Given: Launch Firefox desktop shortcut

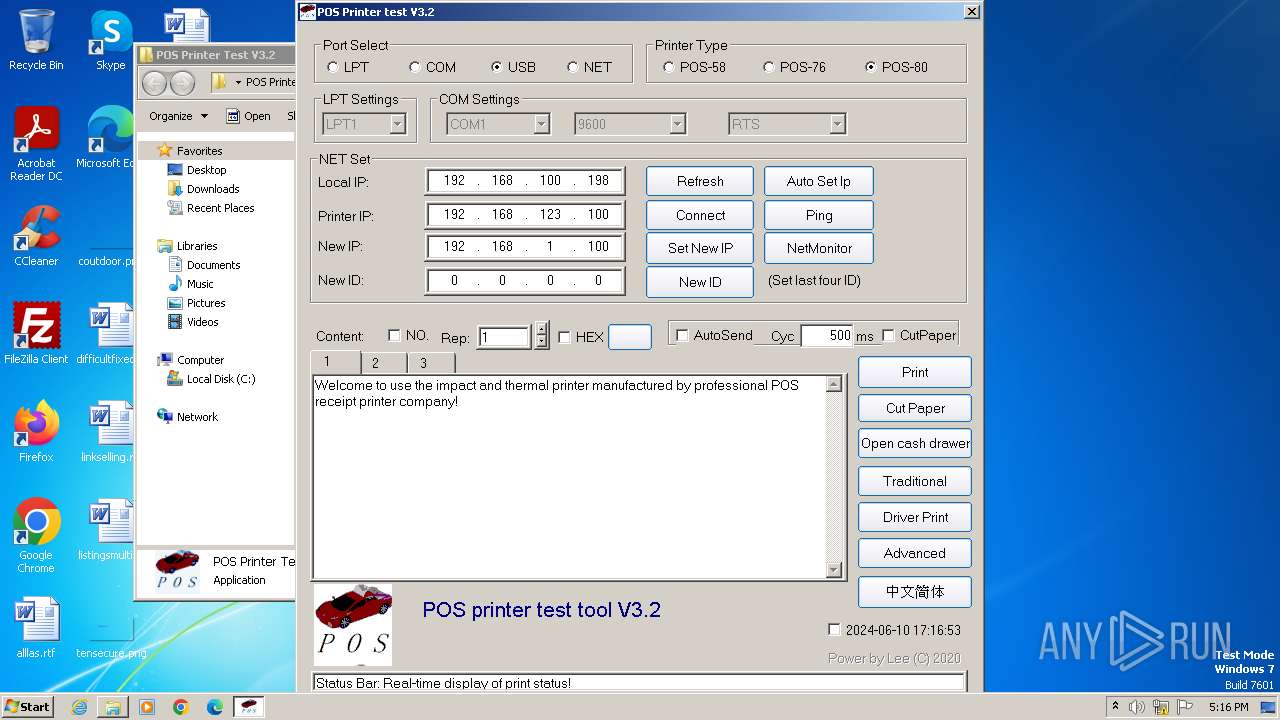Looking at the screenshot, I should point(36,431).
